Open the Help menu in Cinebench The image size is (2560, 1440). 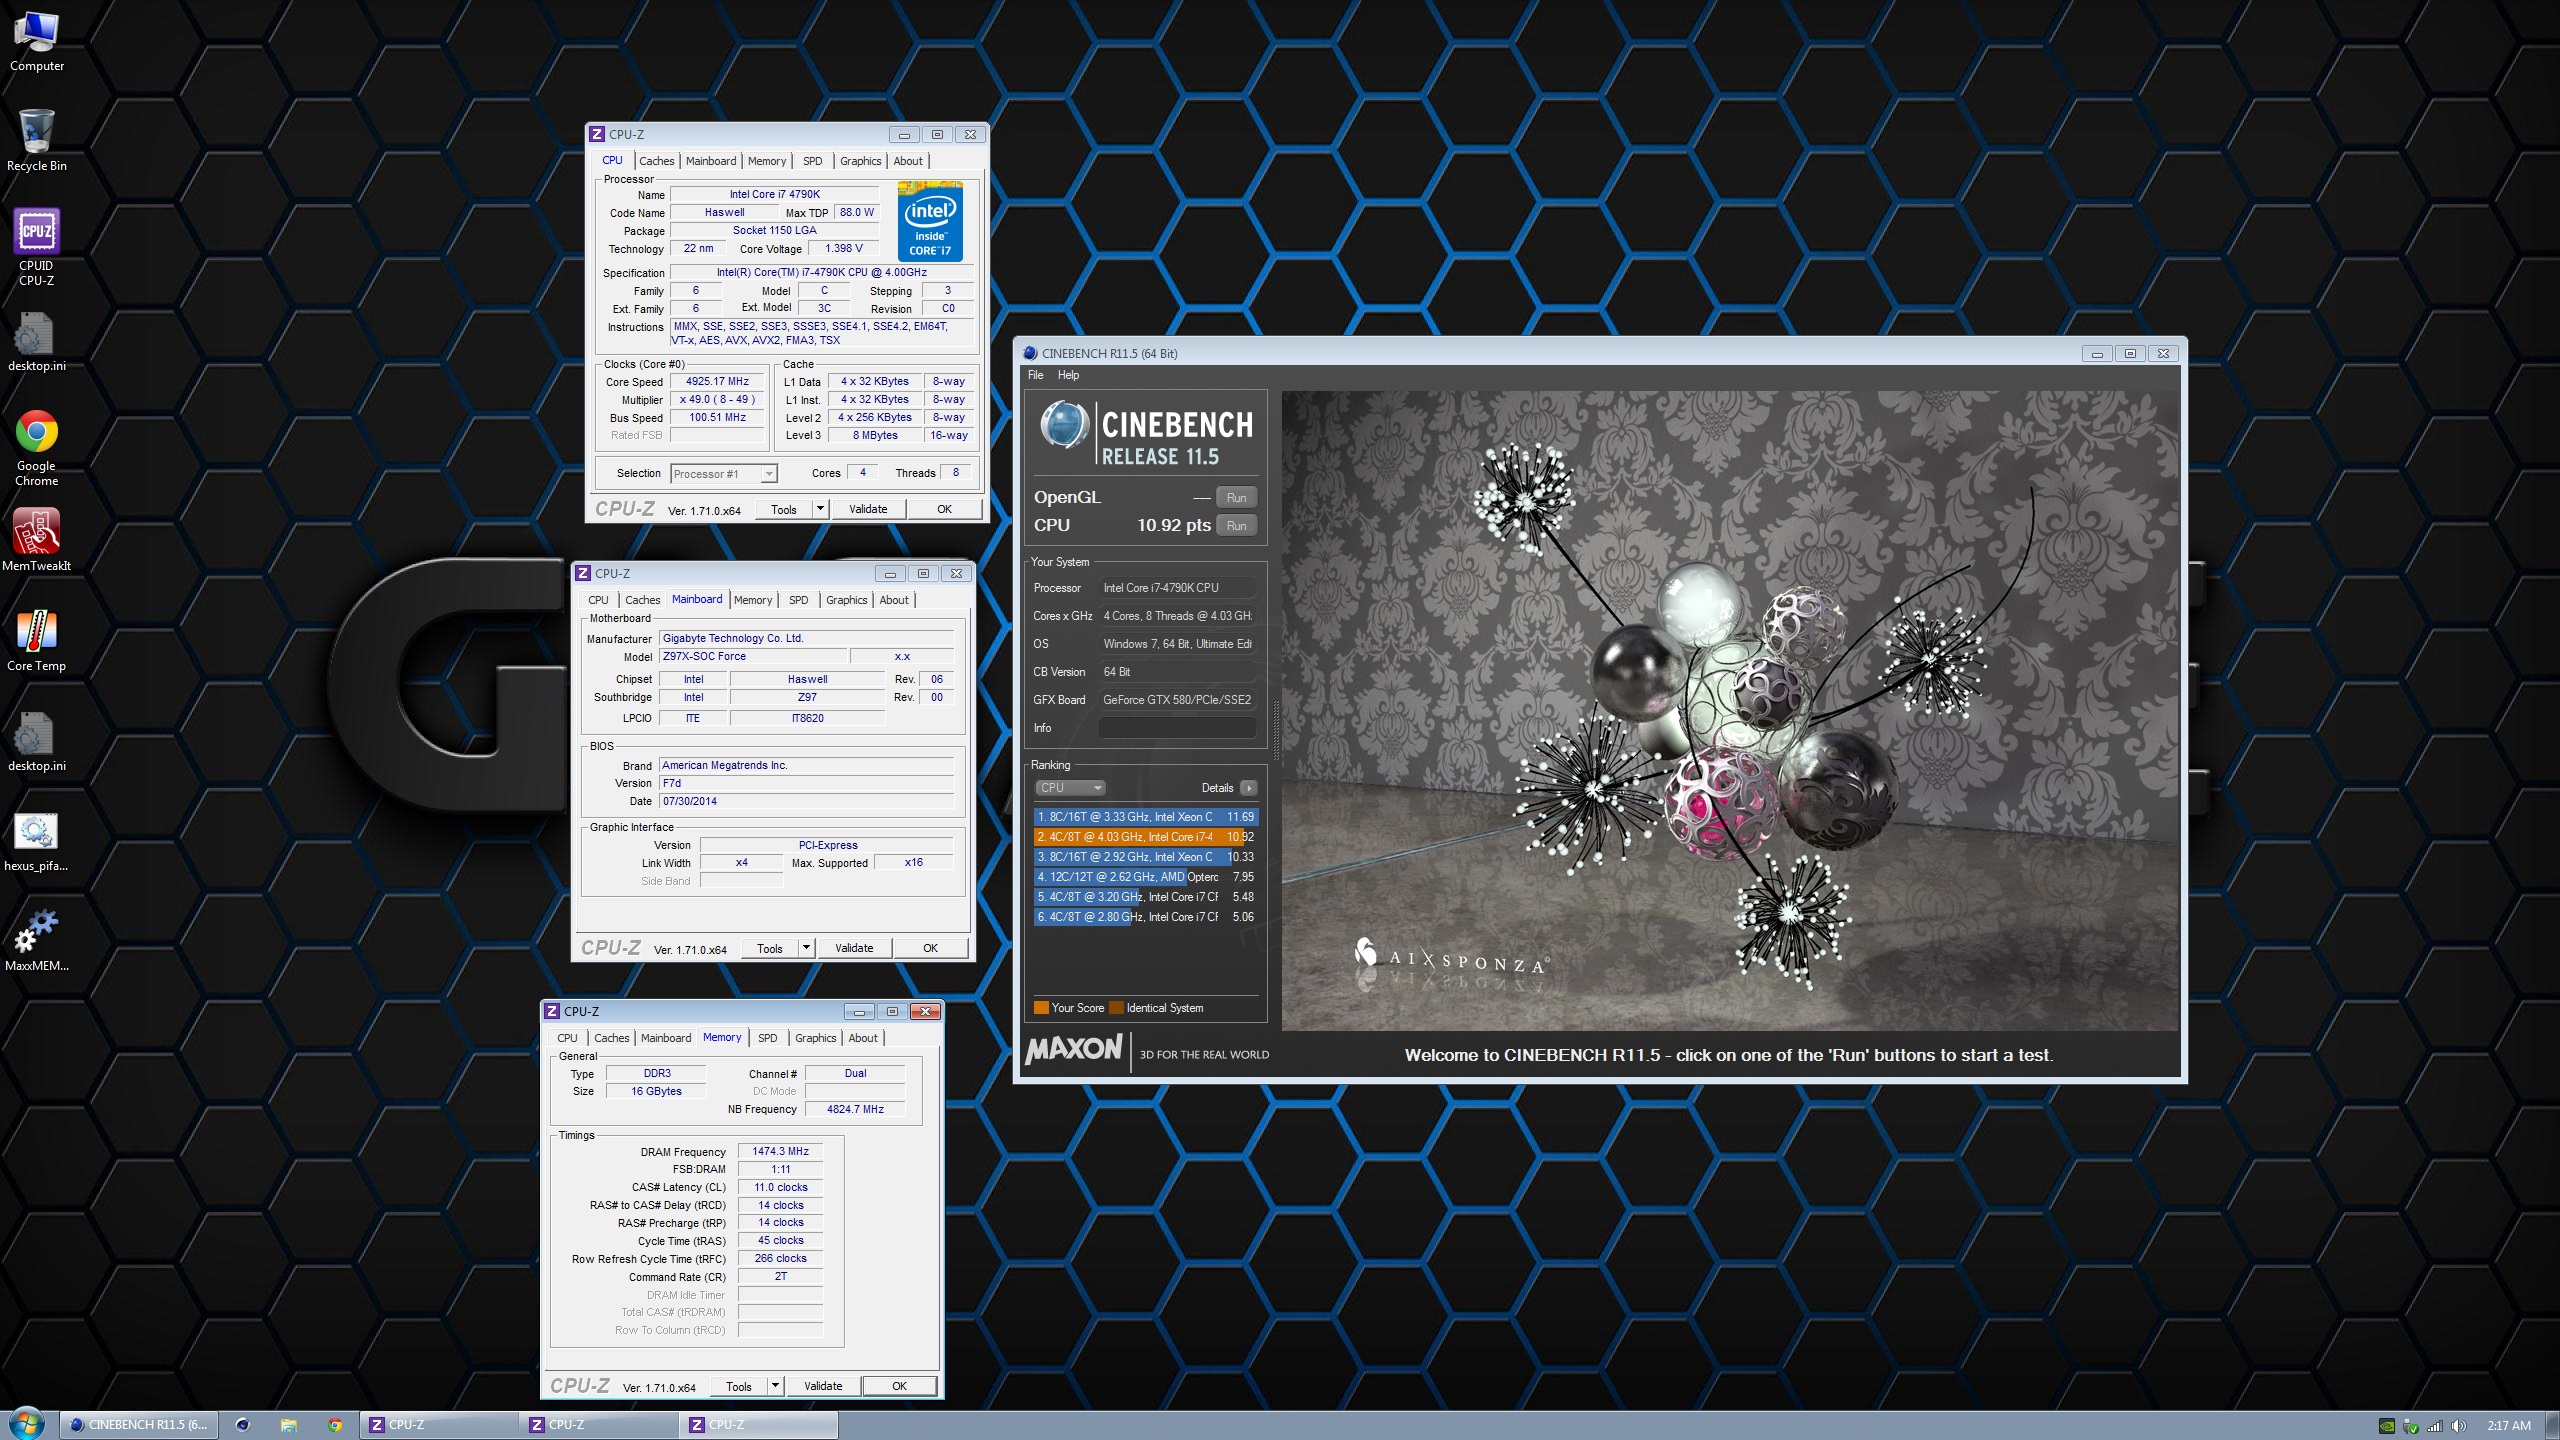(1068, 375)
